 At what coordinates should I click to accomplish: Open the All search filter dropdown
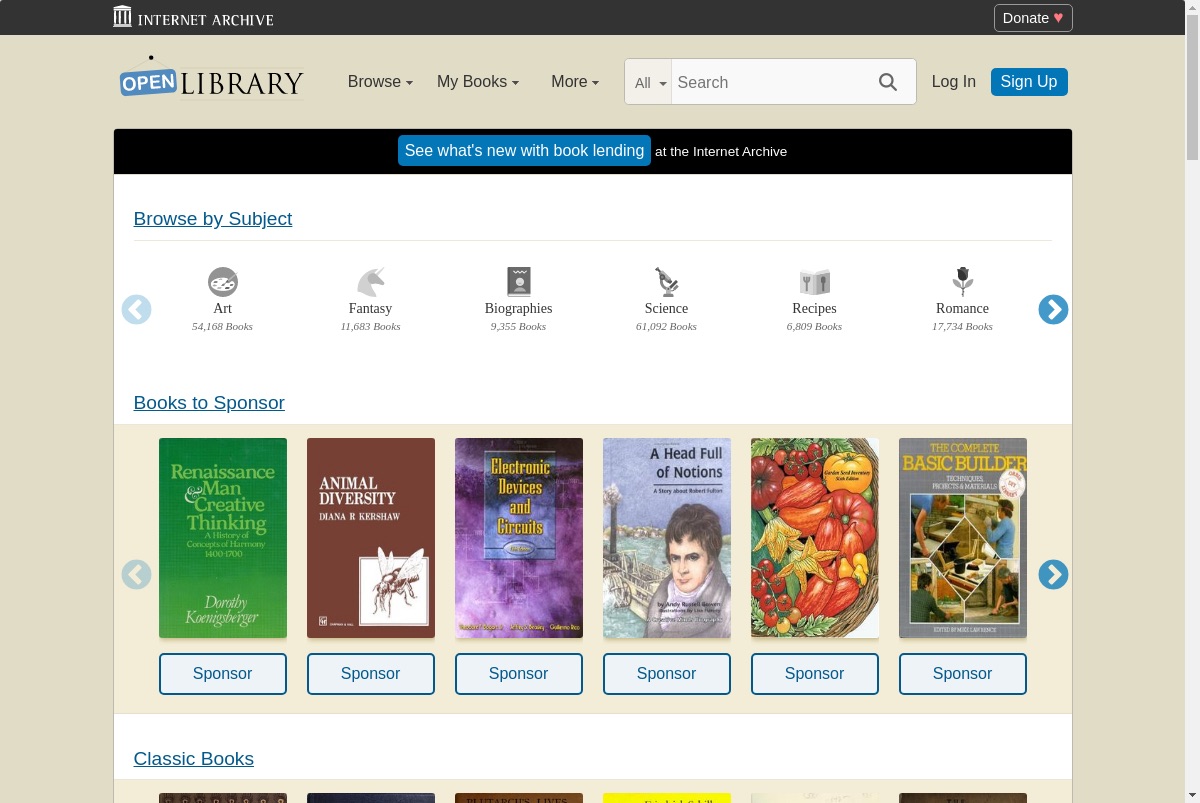click(649, 82)
